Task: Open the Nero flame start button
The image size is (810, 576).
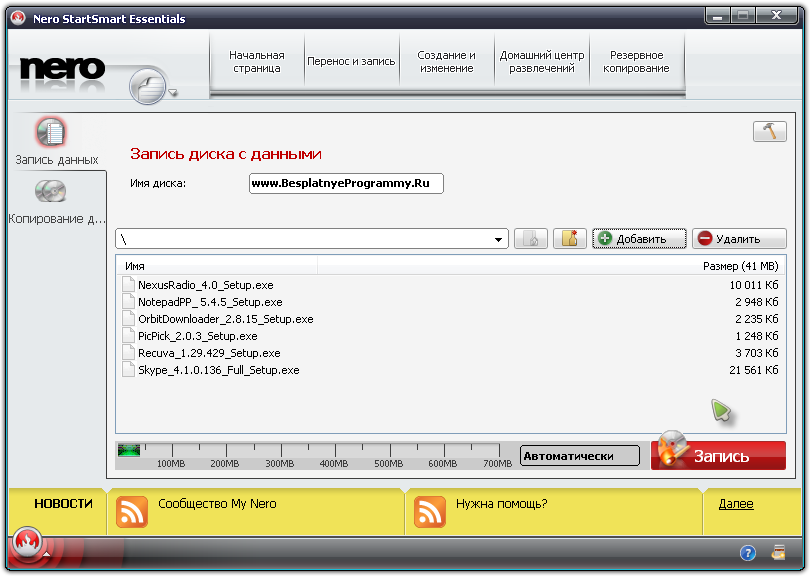Action: click(27, 543)
